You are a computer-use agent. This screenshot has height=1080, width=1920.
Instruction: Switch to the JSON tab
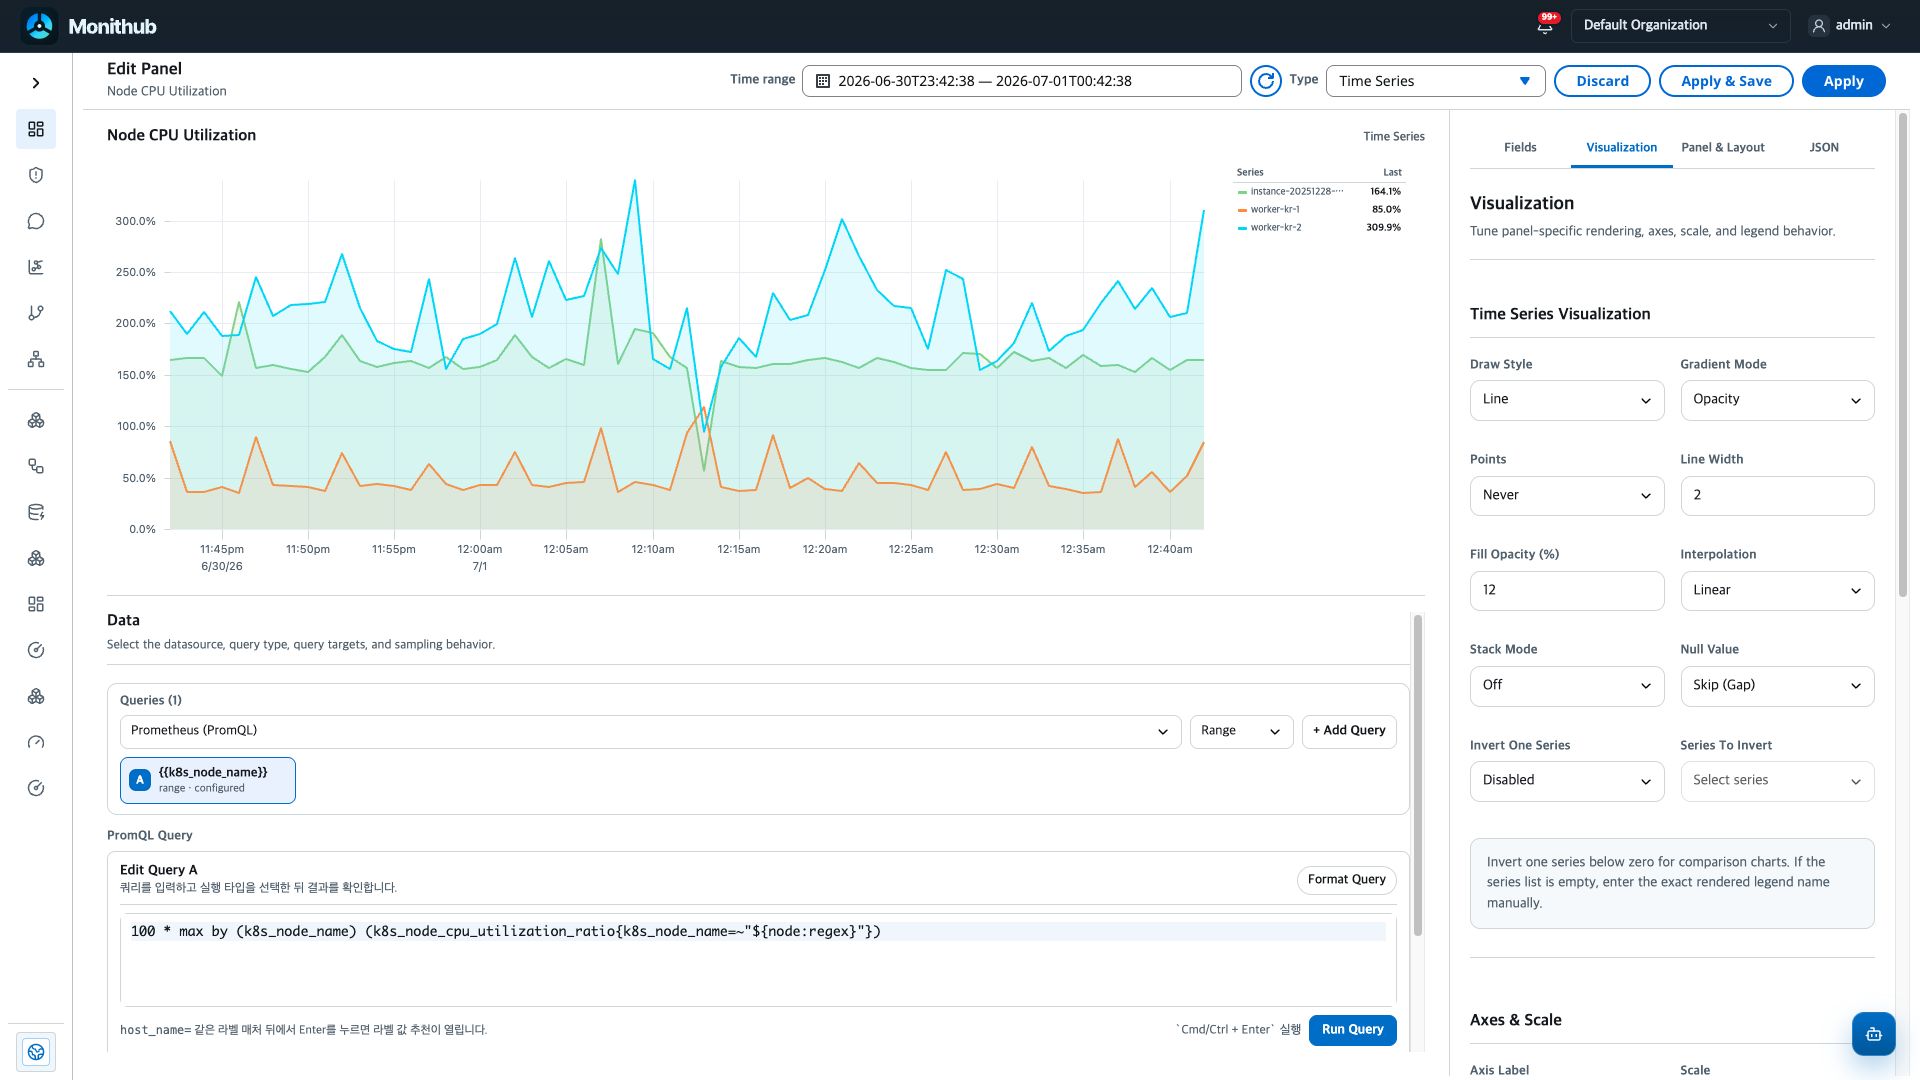1824,147
